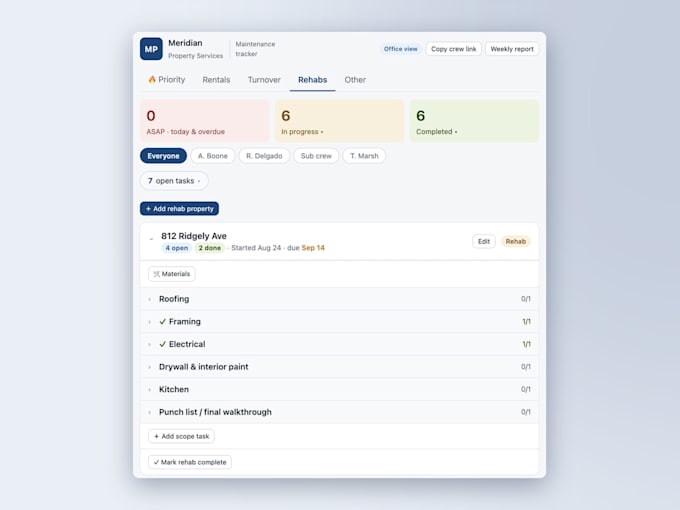Filter by Everyone

[163, 156]
